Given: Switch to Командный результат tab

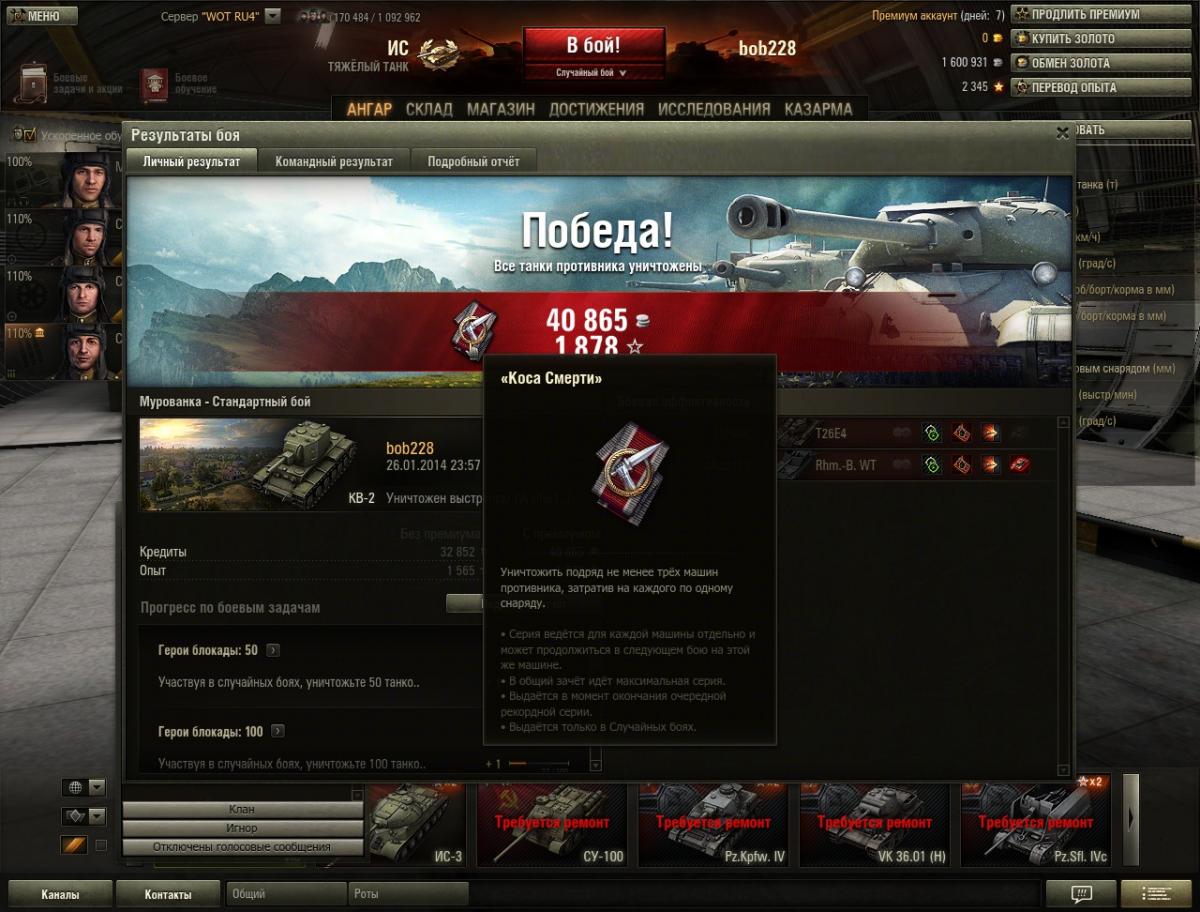Looking at the screenshot, I should pos(334,161).
